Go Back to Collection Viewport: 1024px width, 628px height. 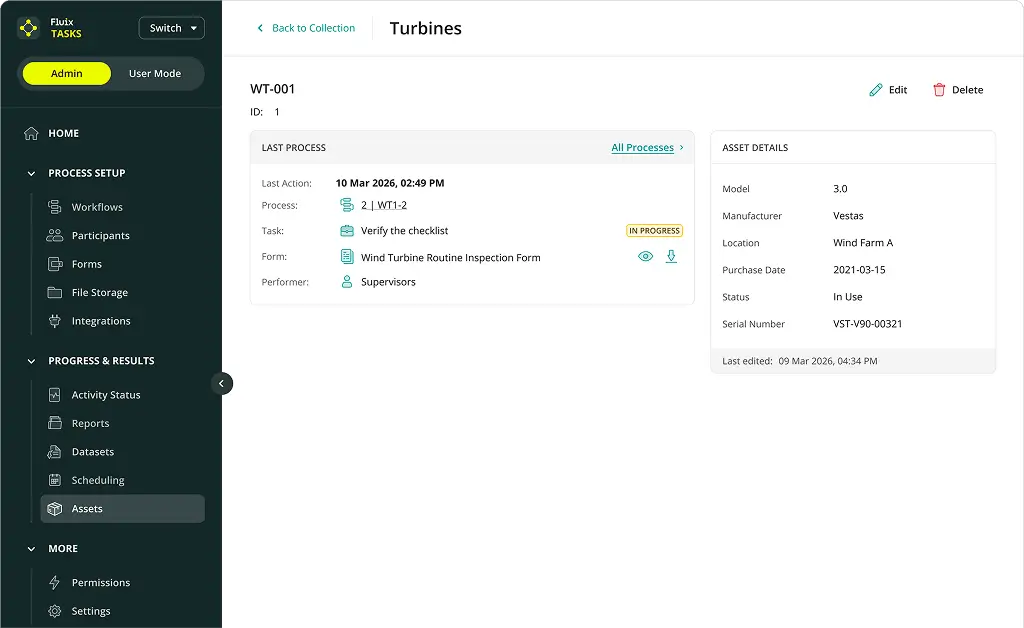coord(306,28)
